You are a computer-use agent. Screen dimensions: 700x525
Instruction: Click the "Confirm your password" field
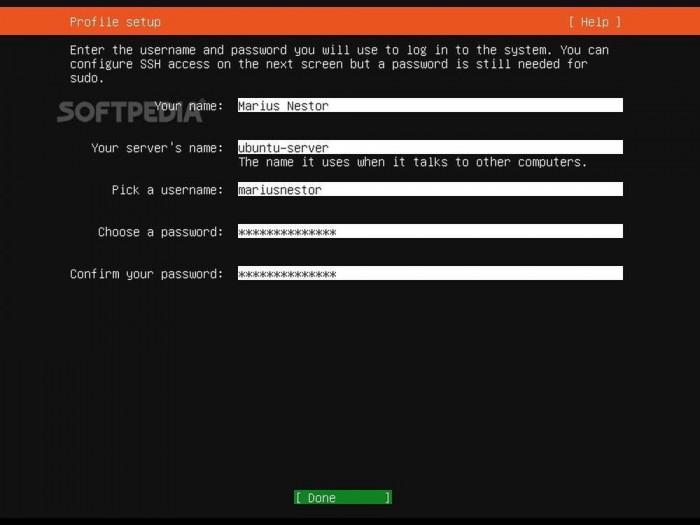click(x=430, y=273)
